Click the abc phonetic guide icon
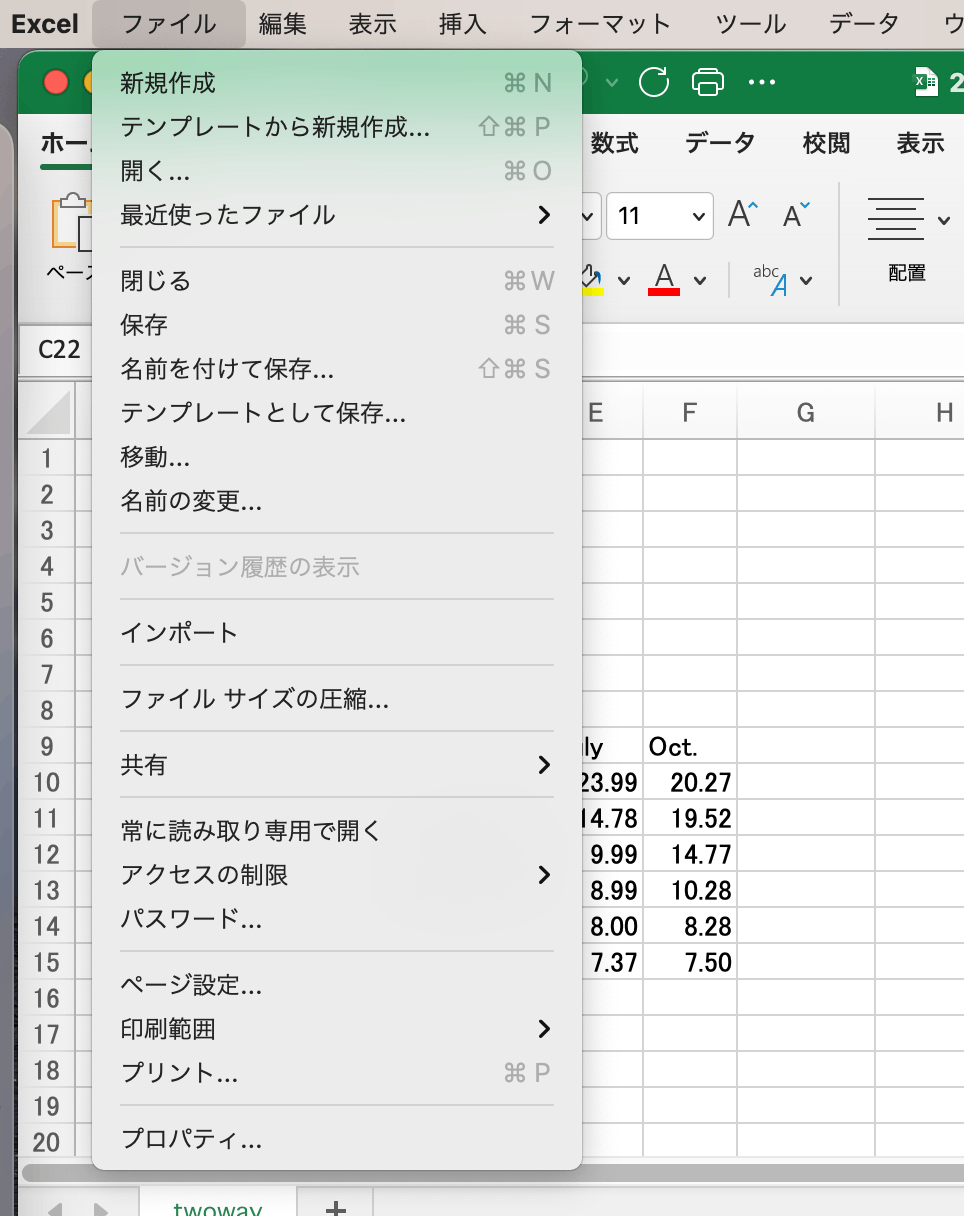 pyautogui.click(x=770, y=280)
